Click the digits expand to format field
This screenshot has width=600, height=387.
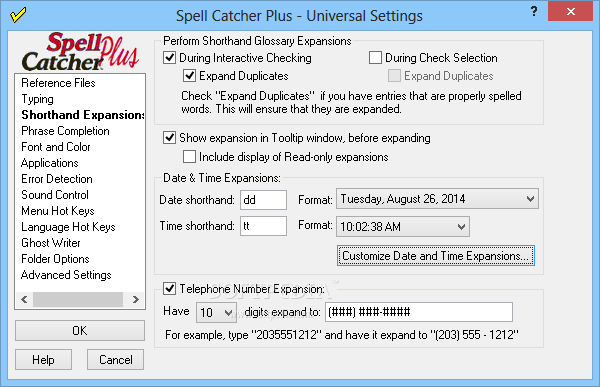419,312
